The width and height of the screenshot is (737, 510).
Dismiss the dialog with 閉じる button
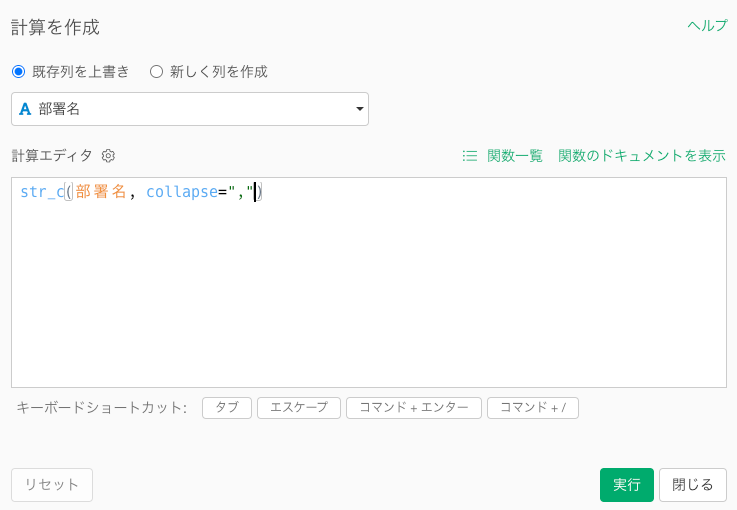click(x=692, y=485)
